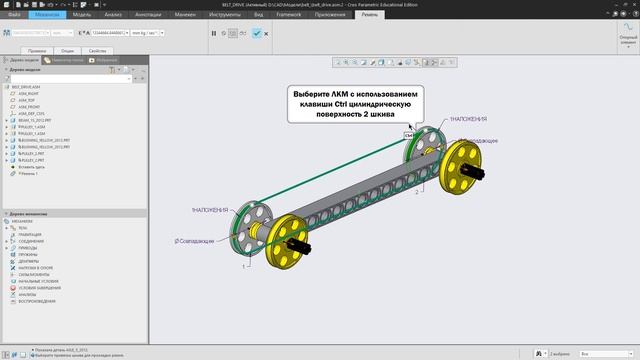Open the E*A value dropdown arrow
Screen dimensions: 640x360
(x=127, y=33)
